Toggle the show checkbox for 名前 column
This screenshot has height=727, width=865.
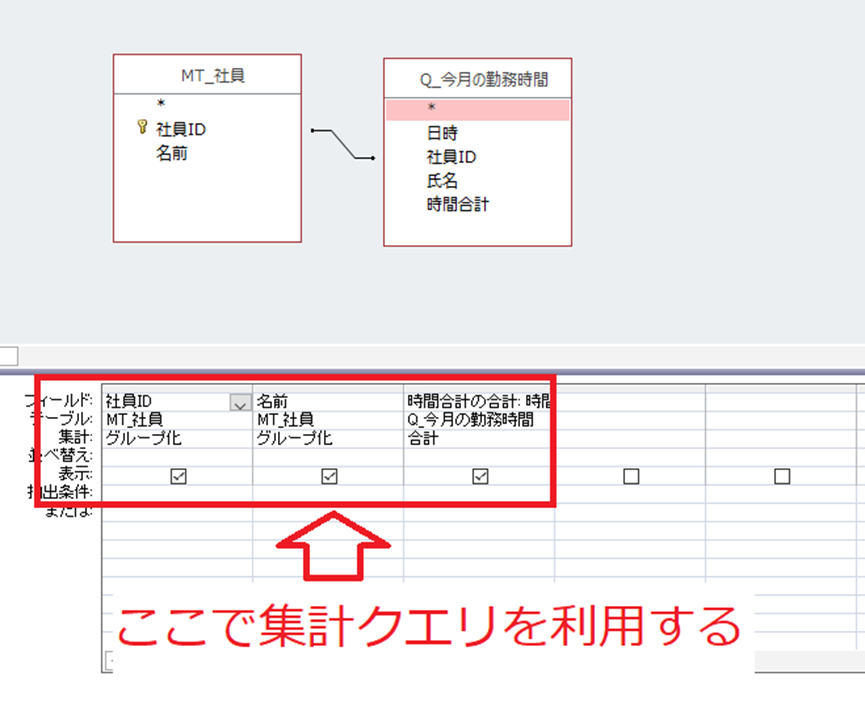329,477
